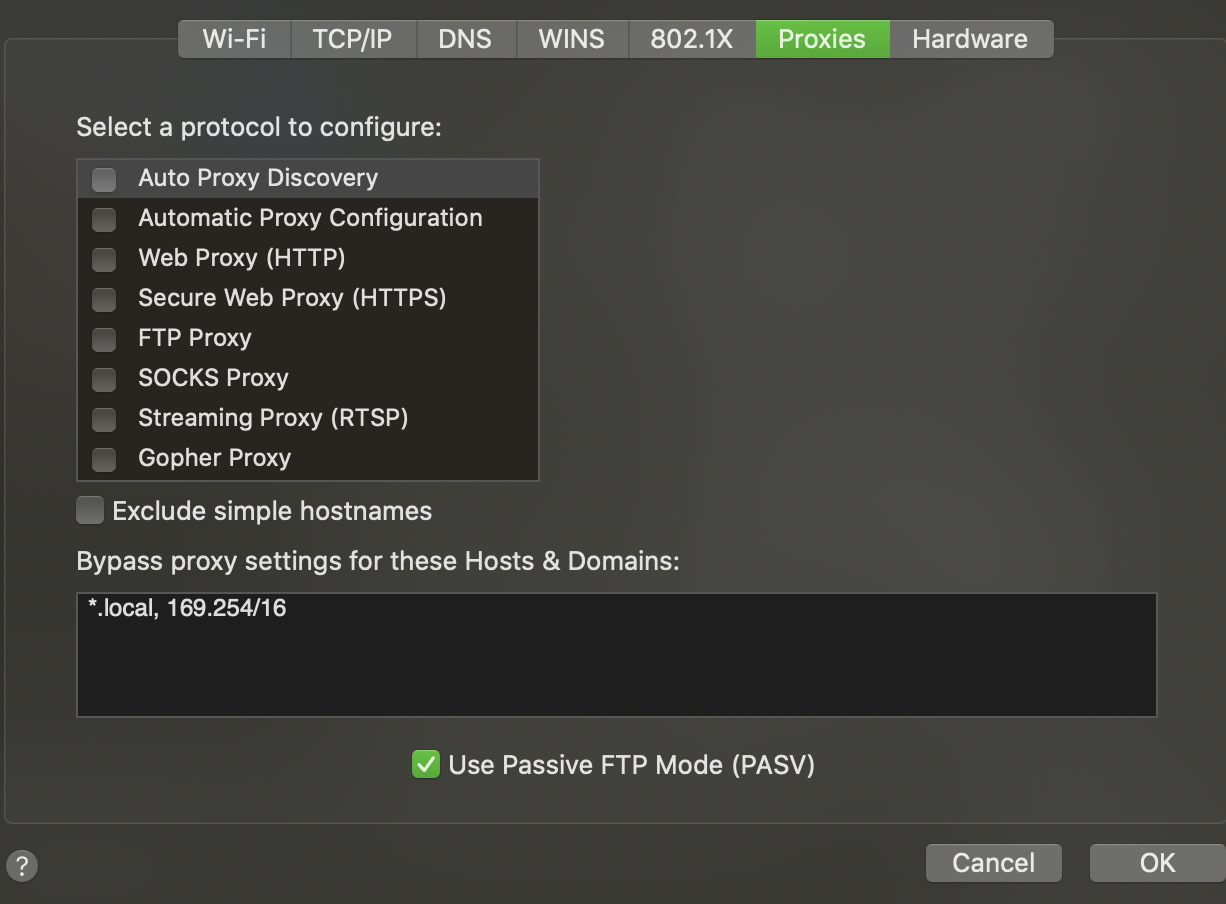Screen dimensions: 1226x904
Task: Enable the SOCKS Proxy checkbox
Action: pos(104,379)
